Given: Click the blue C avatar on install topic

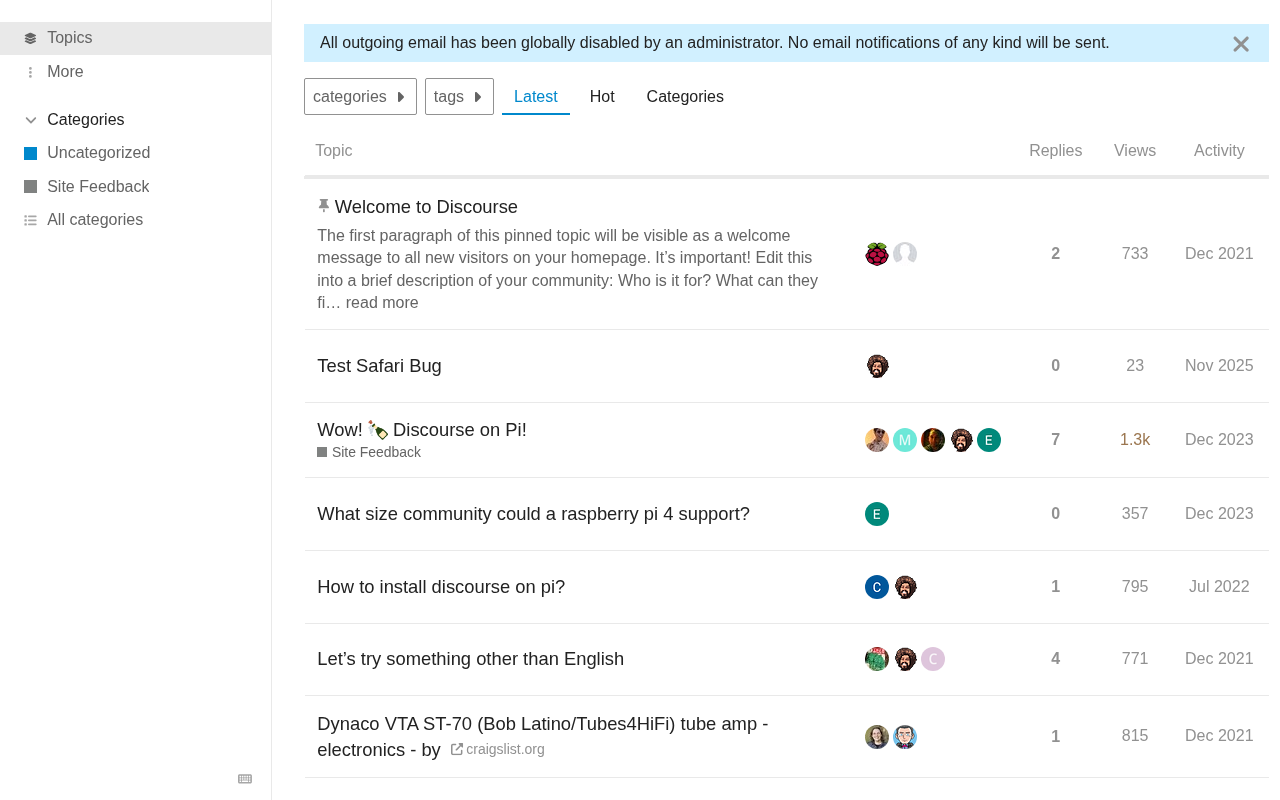Looking at the screenshot, I should (x=877, y=587).
